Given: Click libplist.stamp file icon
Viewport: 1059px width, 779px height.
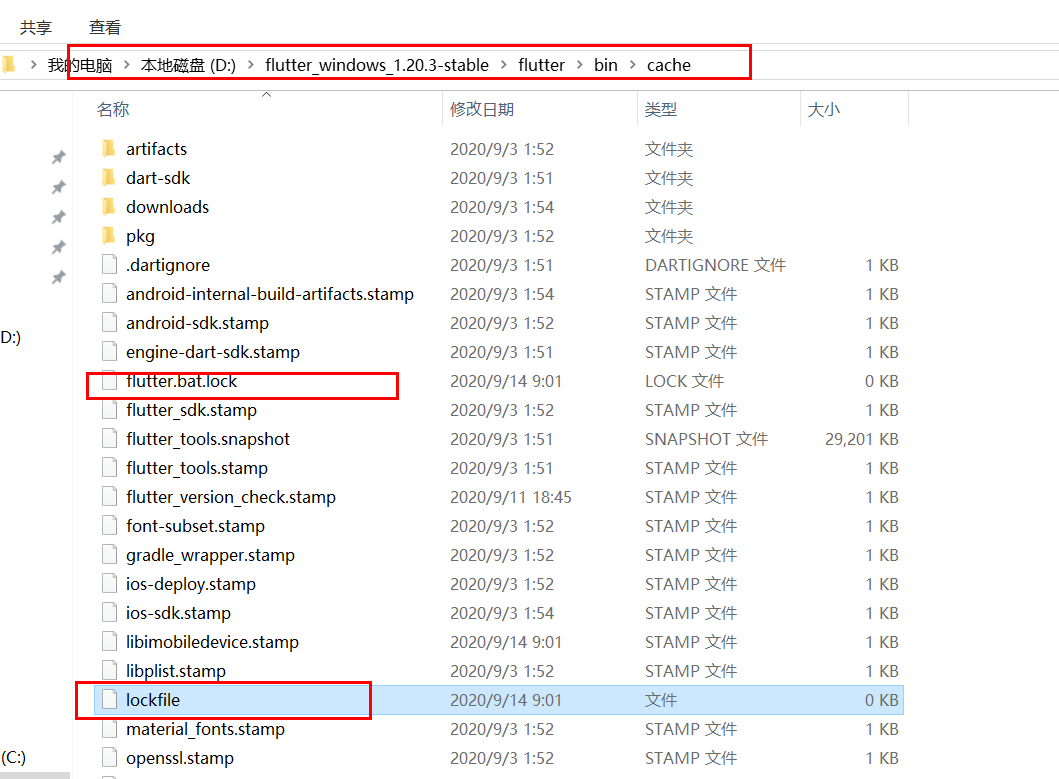Looking at the screenshot, I should [109, 671].
